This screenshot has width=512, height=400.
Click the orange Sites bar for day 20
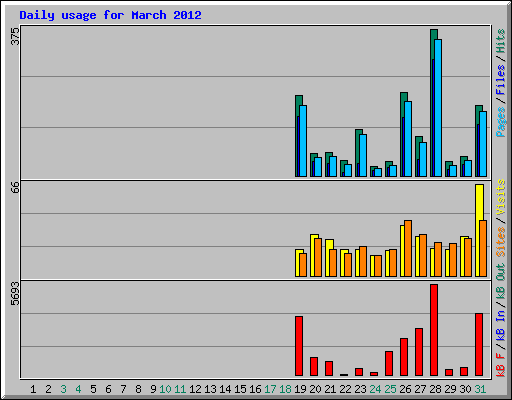click(318, 257)
